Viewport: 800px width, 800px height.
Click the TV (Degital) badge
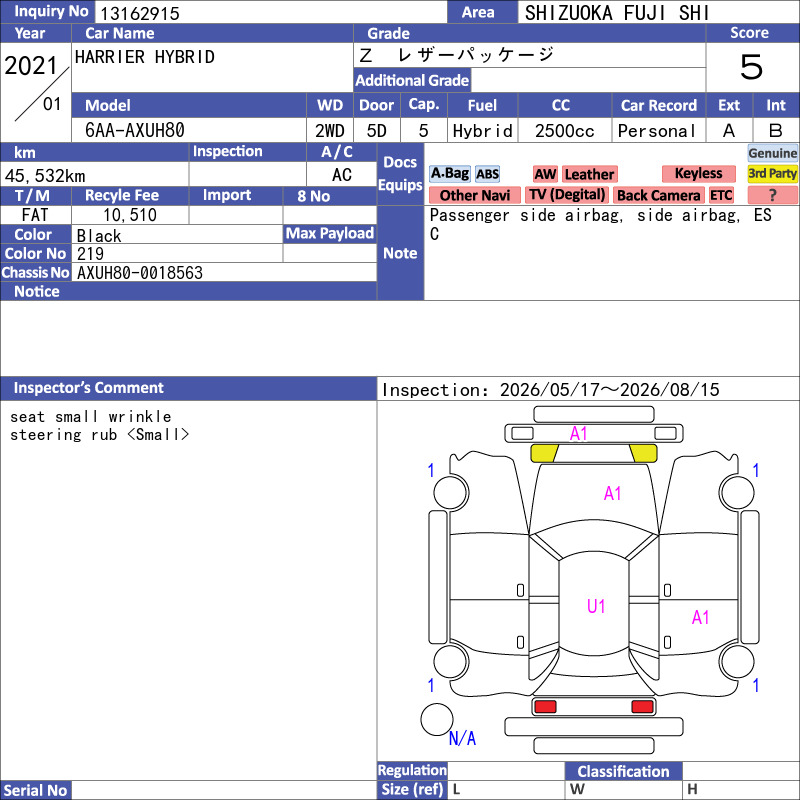tap(567, 195)
